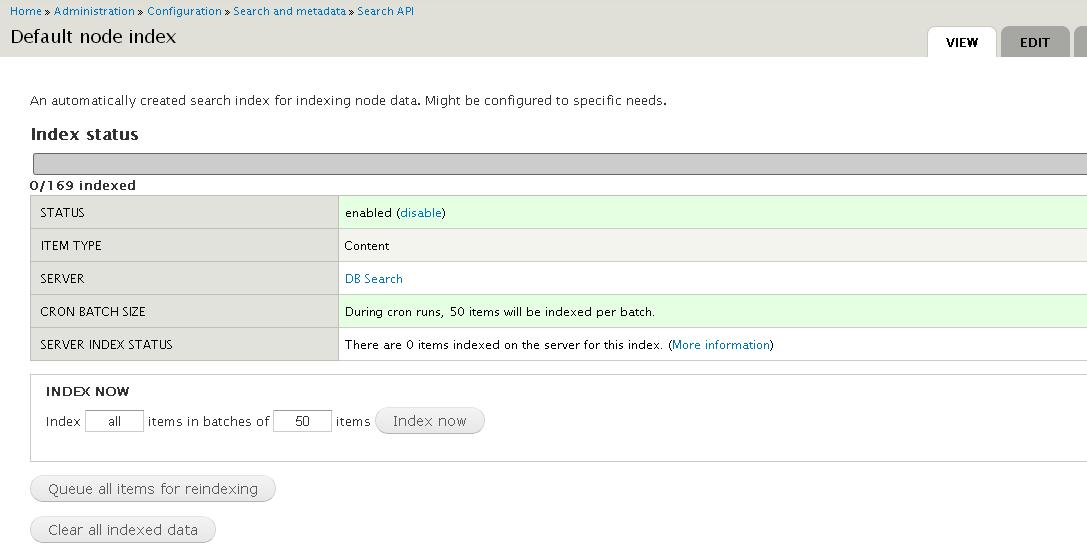The image size is (1087, 555).
Task: Go to Home in the breadcrumb
Action: tap(26, 11)
